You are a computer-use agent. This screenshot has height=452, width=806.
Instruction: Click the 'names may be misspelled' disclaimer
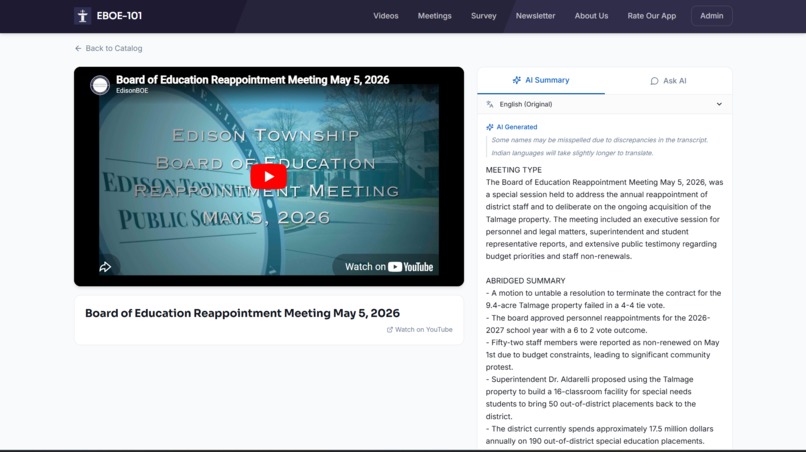pos(599,140)
